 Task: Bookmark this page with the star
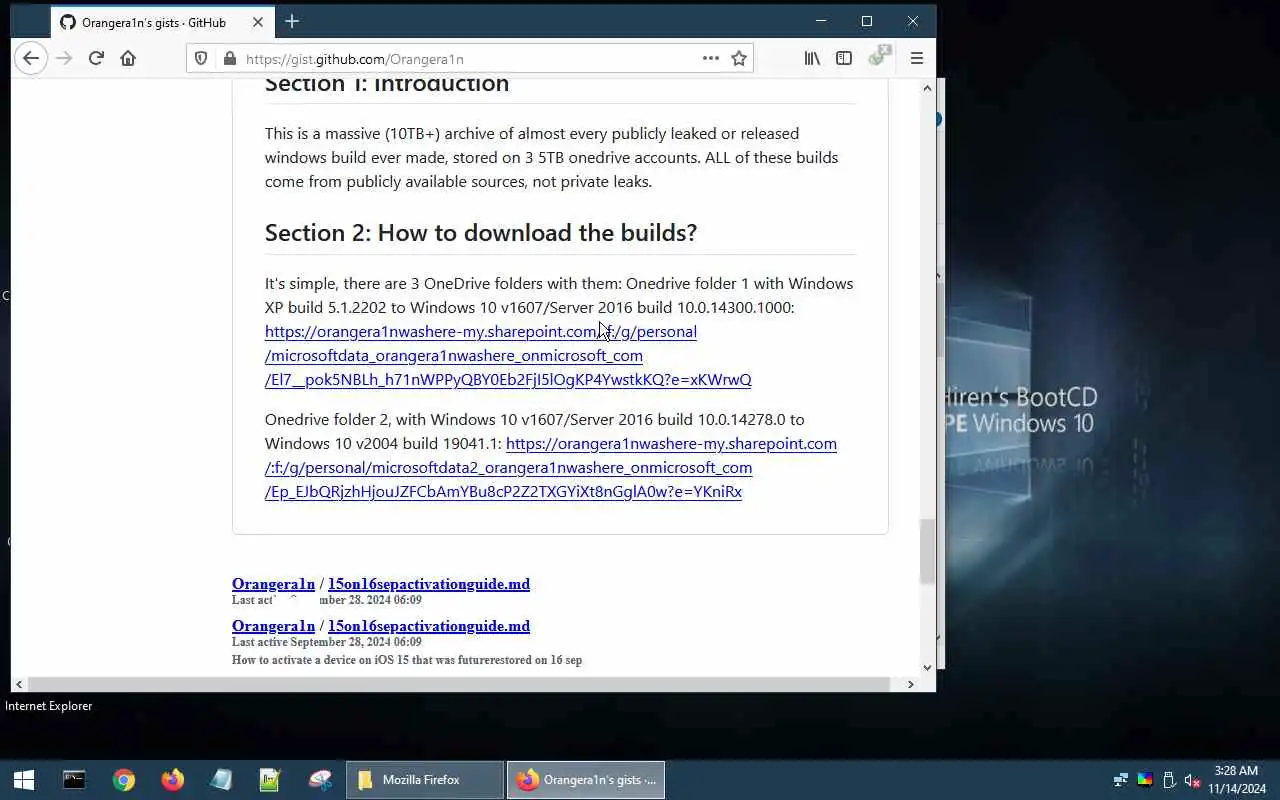739,58
